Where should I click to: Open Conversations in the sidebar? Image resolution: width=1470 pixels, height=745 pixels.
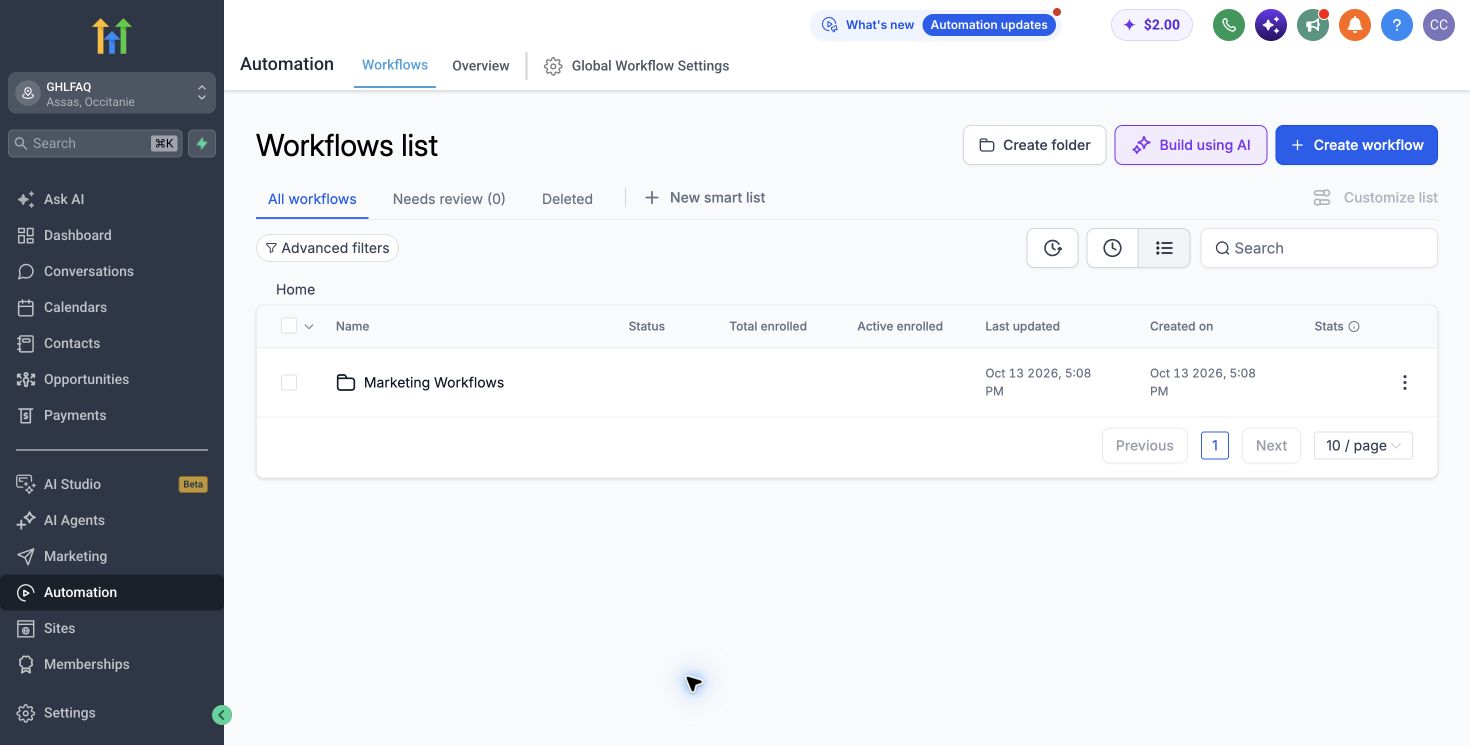point(112,271)
